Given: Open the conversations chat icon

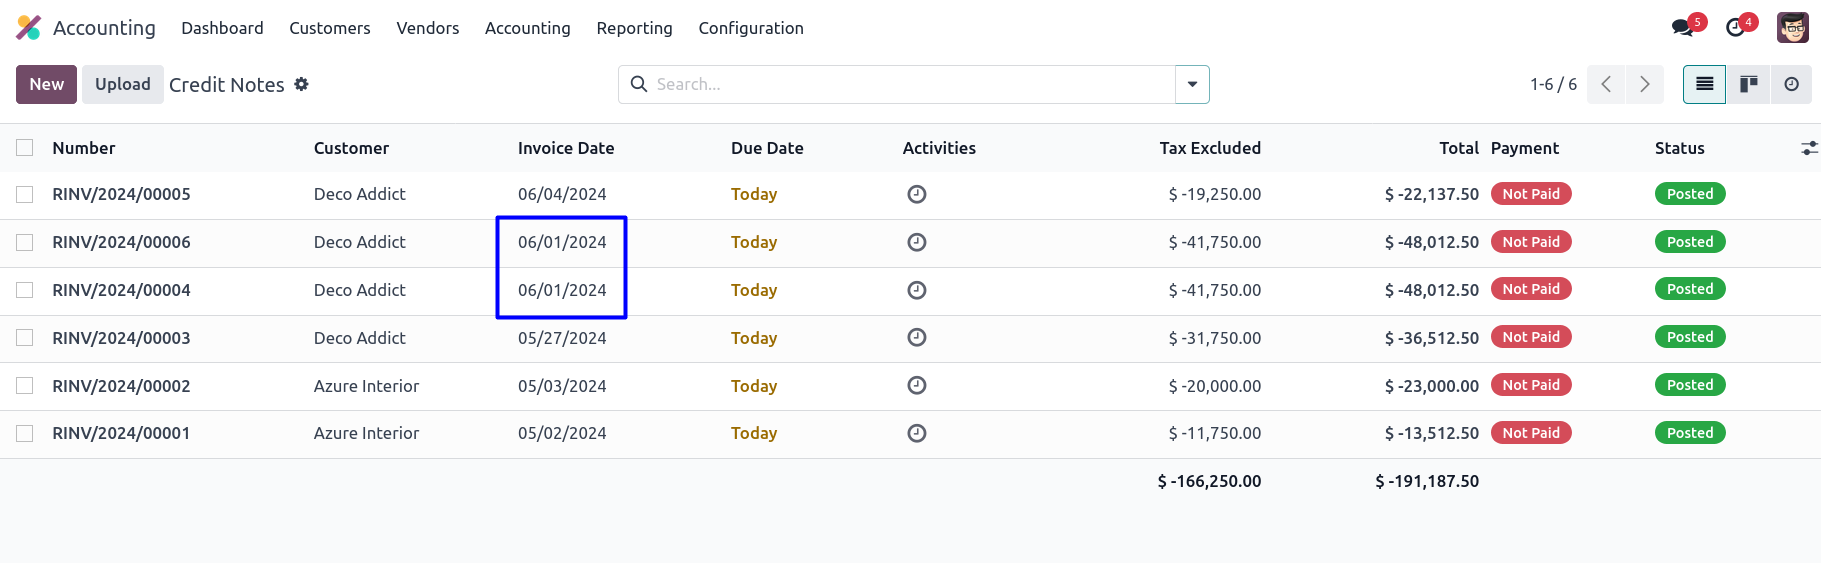Looking at the screenshot, I should 1683,28.
